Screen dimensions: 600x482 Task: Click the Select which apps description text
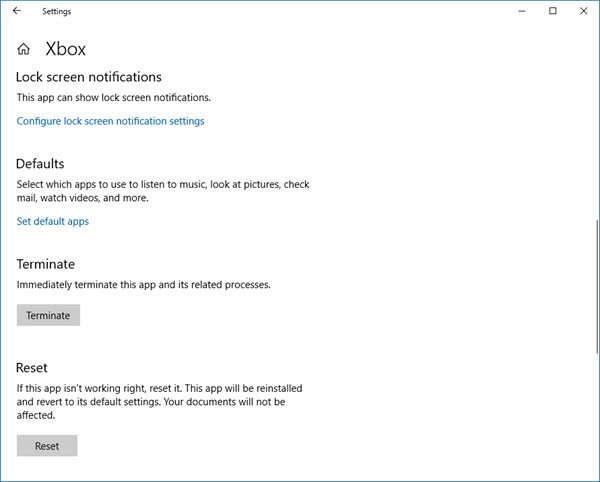click(163, 191)
